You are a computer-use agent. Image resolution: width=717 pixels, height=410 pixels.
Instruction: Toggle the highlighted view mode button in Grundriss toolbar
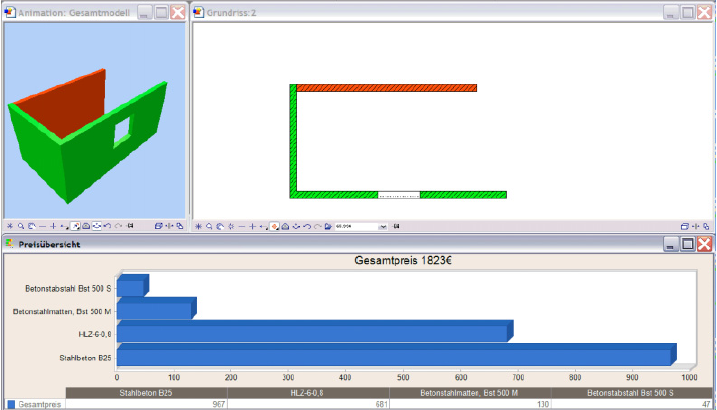pyautogui.click(x=274, y=227)
